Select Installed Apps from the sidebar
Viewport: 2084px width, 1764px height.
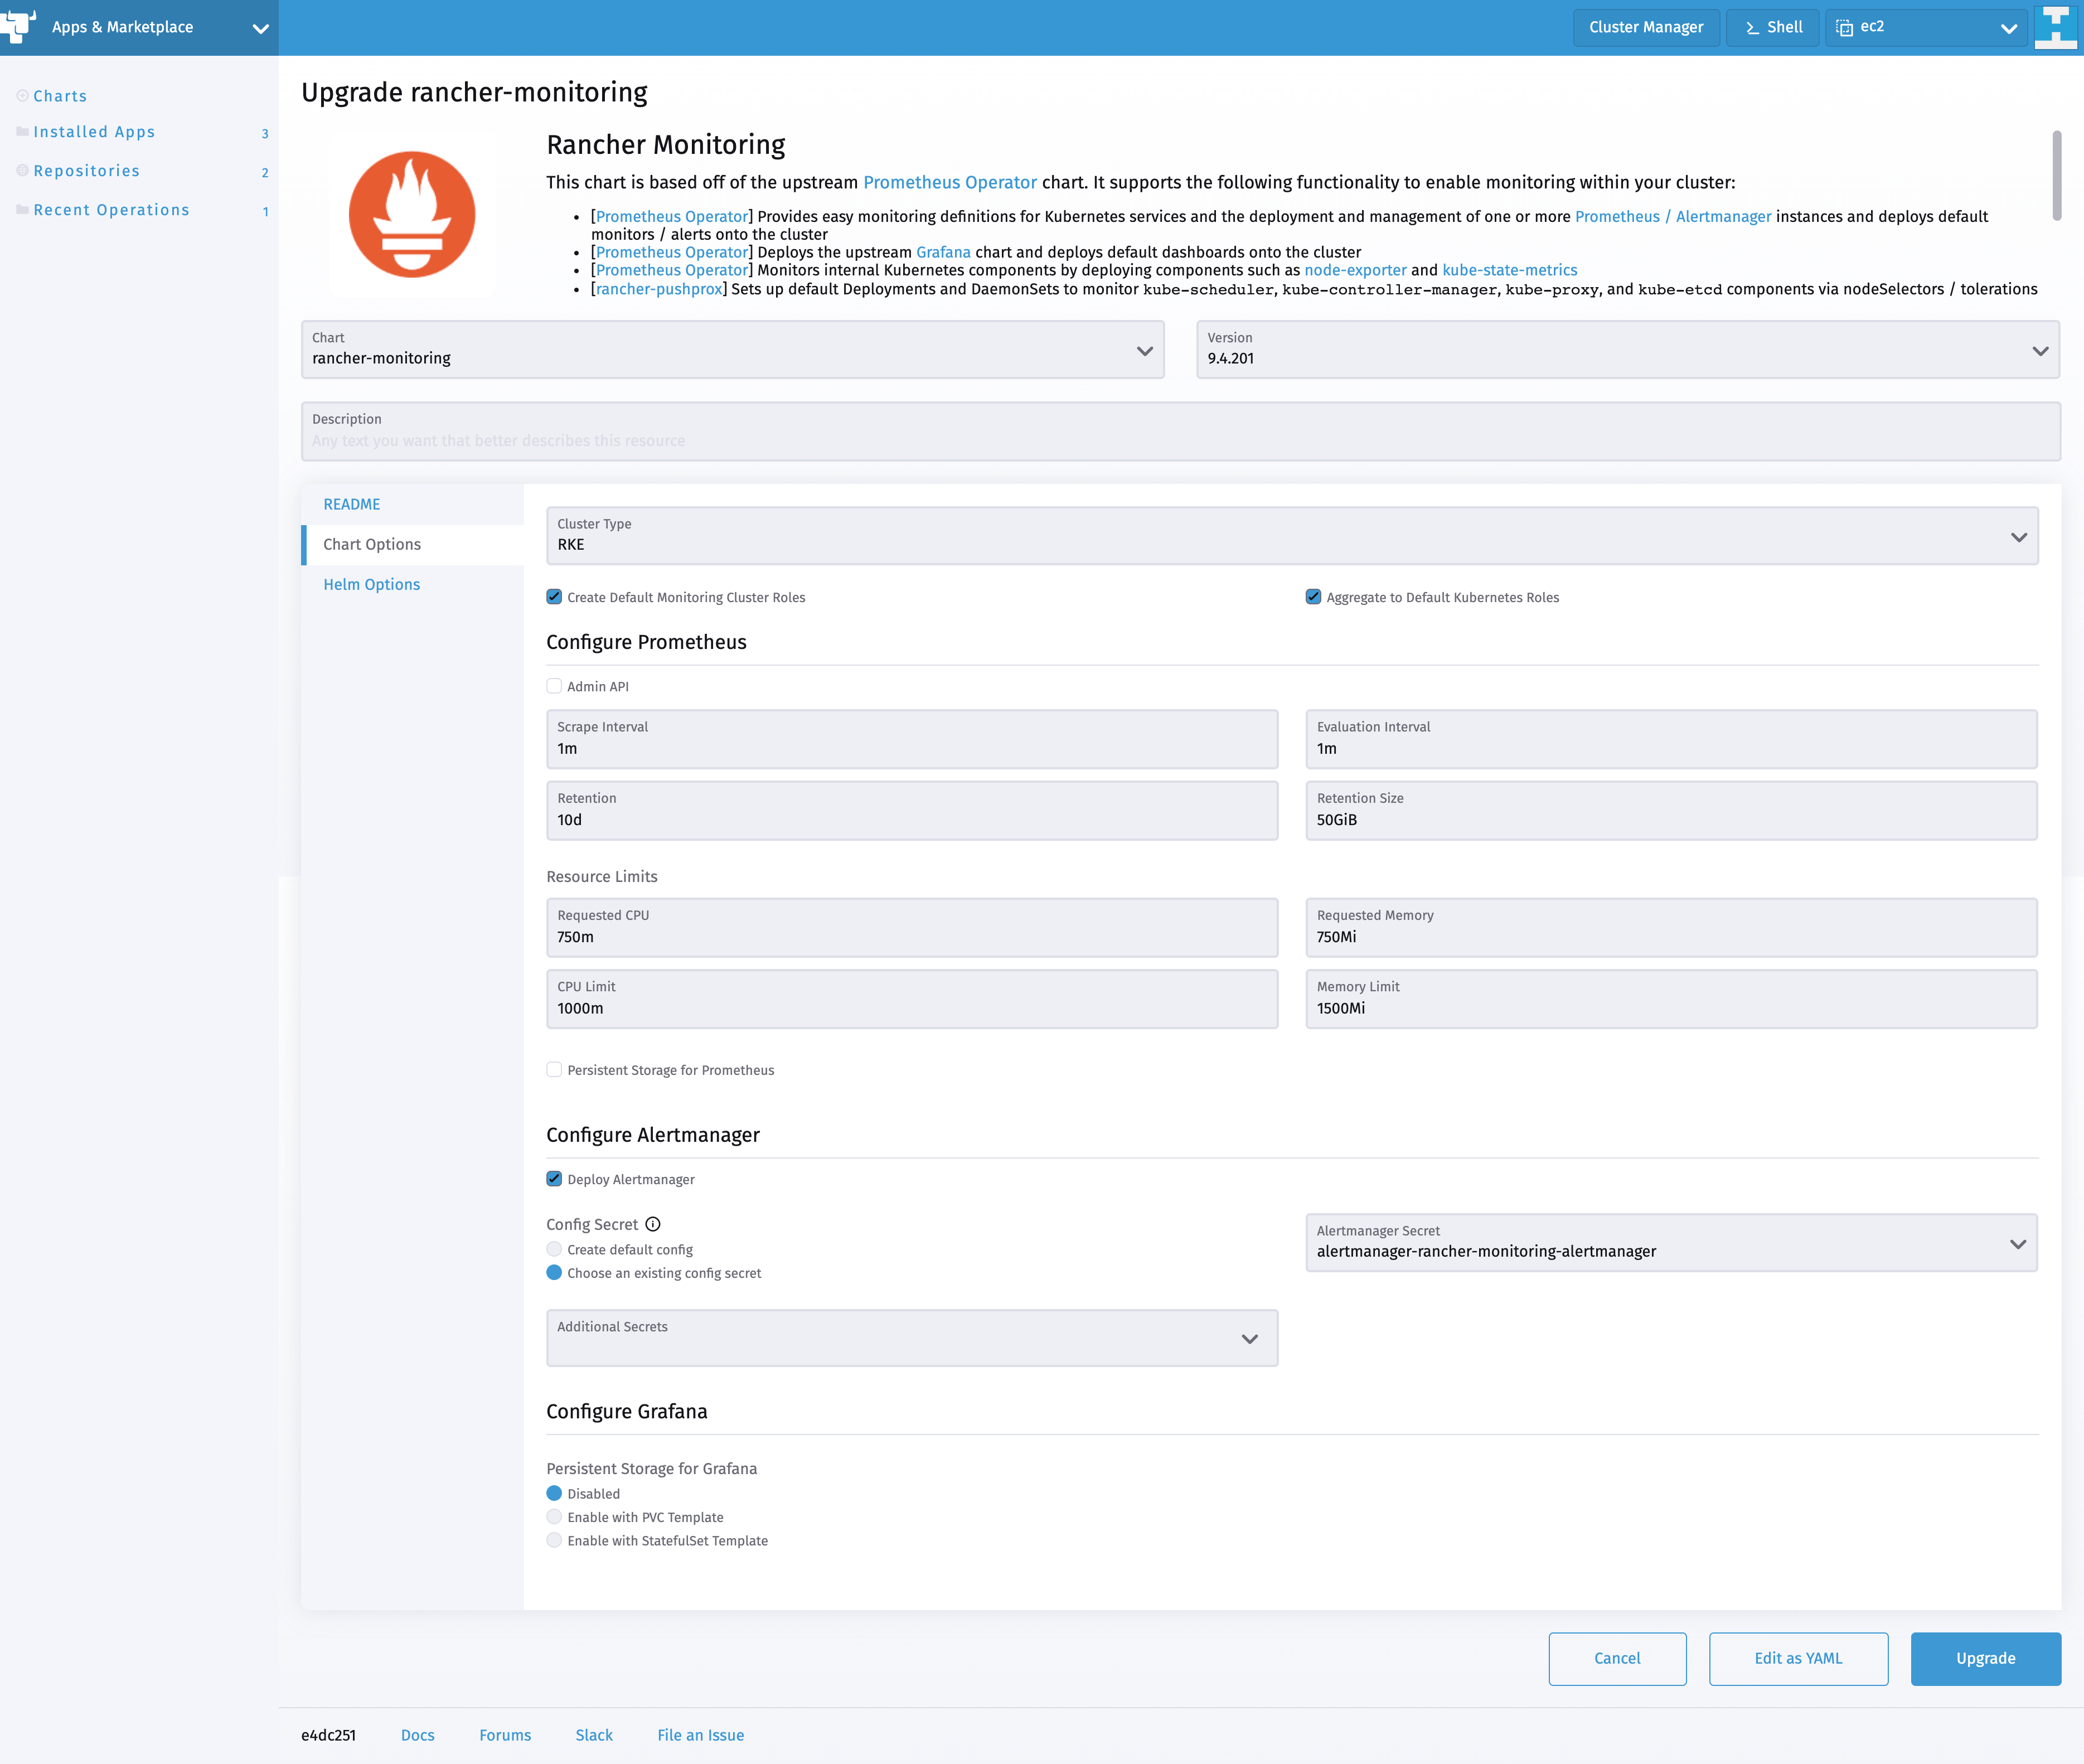point(94,131)
